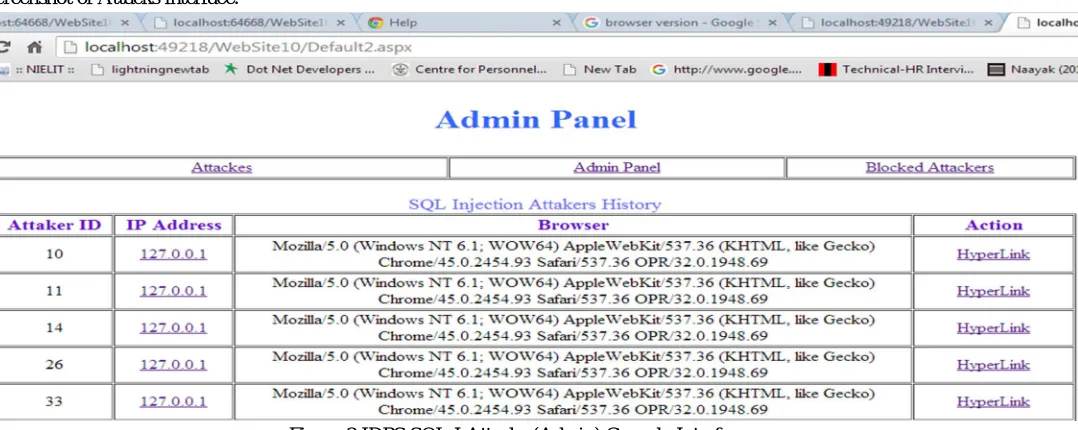
Task: Click IP address link for attacker 33
Action: [173, 402]
